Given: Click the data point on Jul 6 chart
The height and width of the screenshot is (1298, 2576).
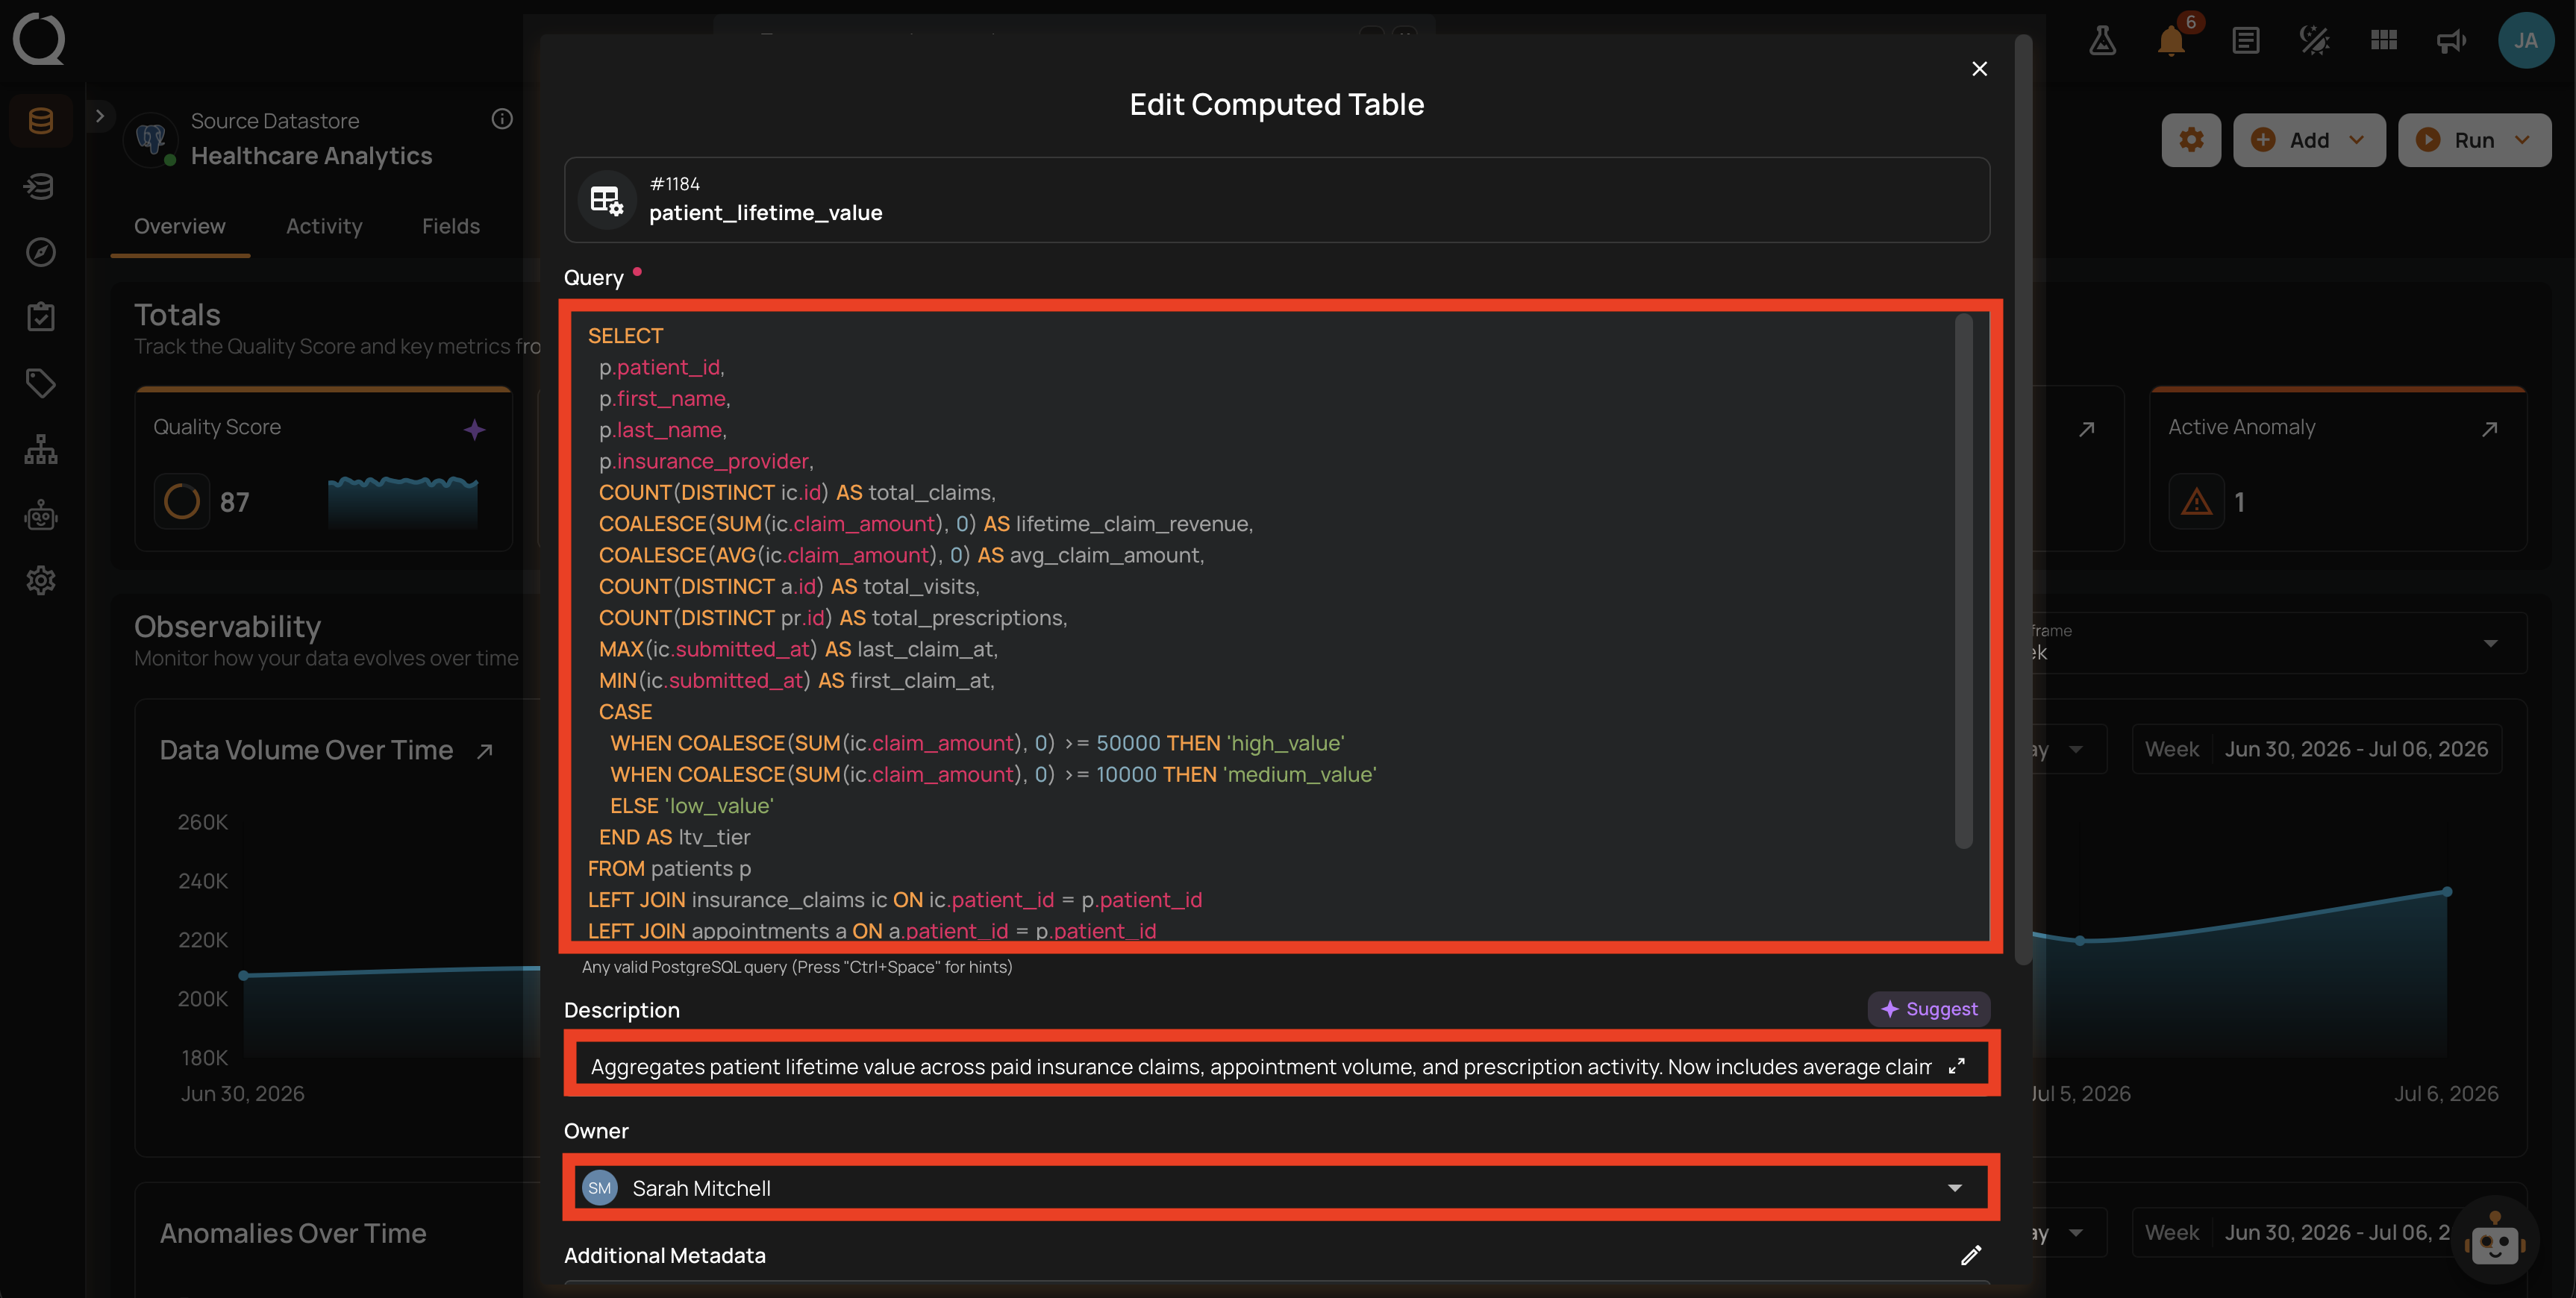Looking at the screenshot, I should pyautogui.click(x=2447, y=891).
